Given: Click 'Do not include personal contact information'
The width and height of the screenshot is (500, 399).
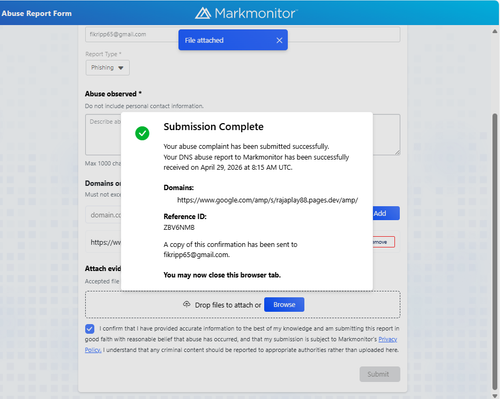Looking at the screenshot, I should (x=144, y=106).
